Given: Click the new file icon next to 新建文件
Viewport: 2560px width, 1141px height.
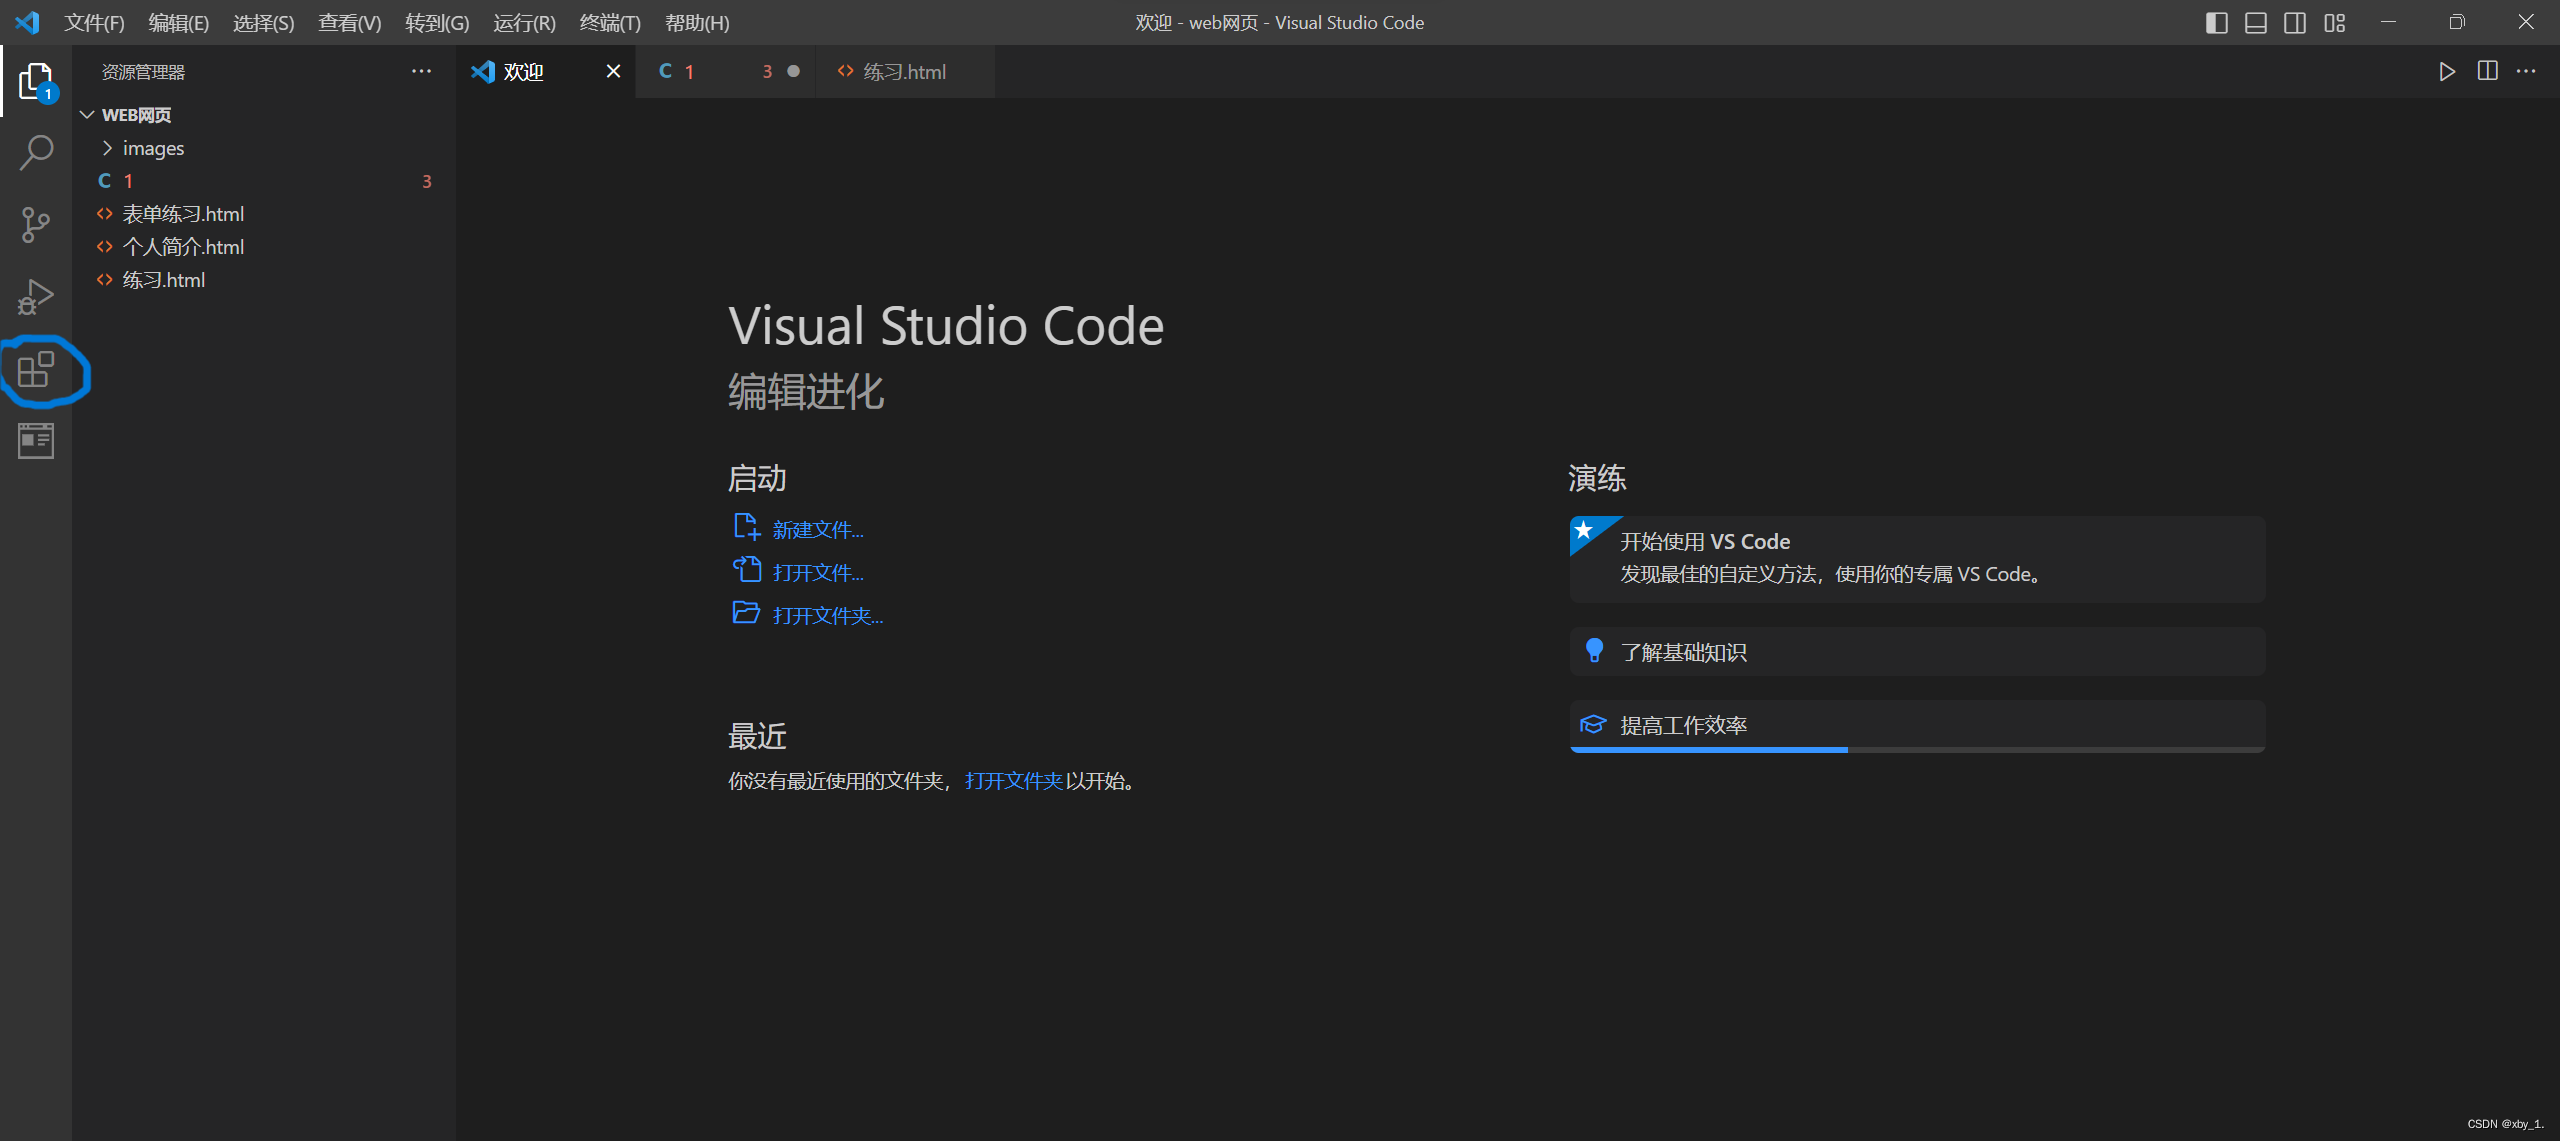Looking at the screenshot, I should (x=747, y=527).
